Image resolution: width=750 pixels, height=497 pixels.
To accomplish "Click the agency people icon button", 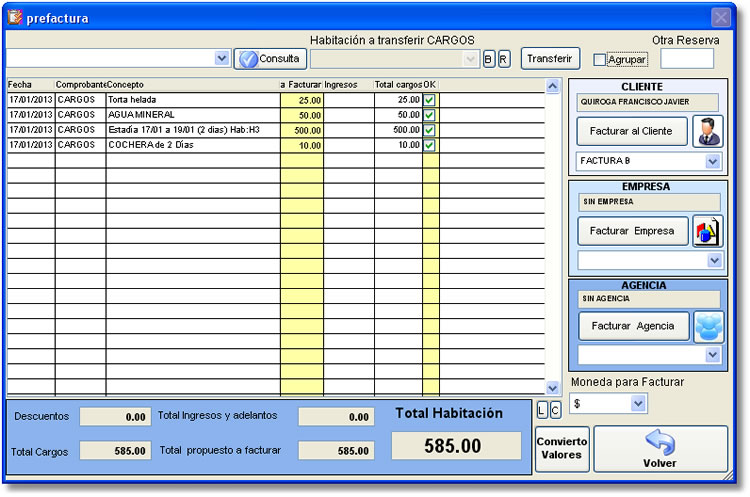I will [708, 326].
